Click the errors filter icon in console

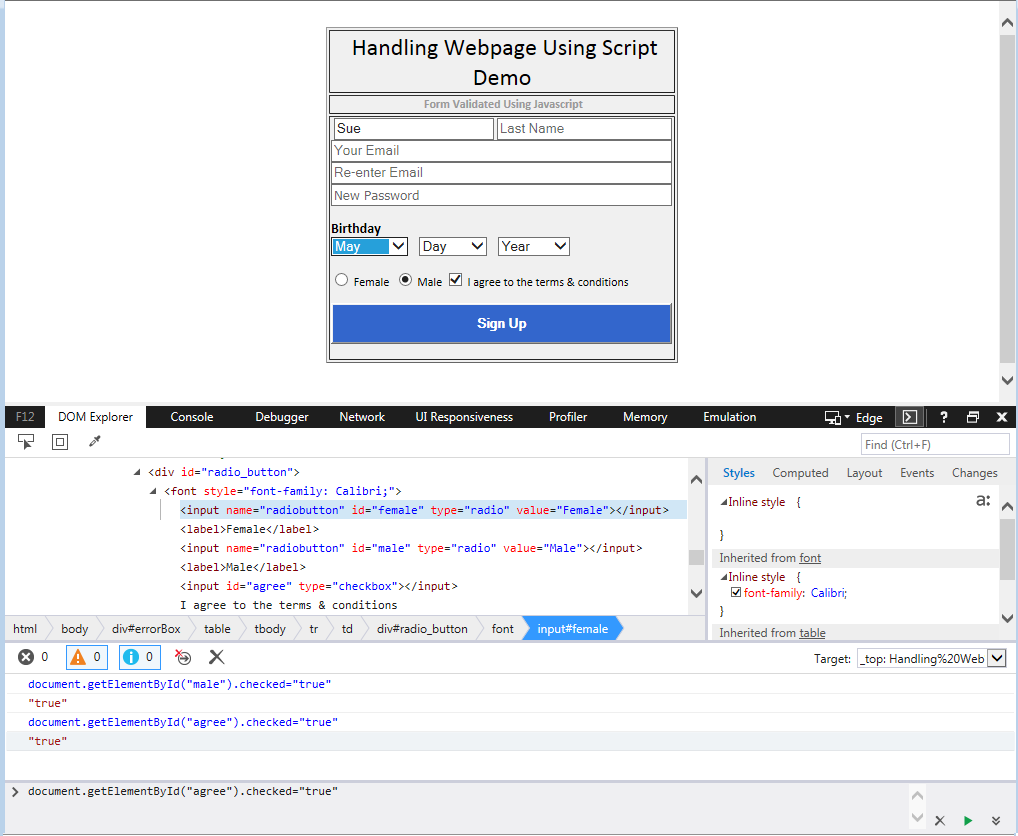tap(26, 658)
